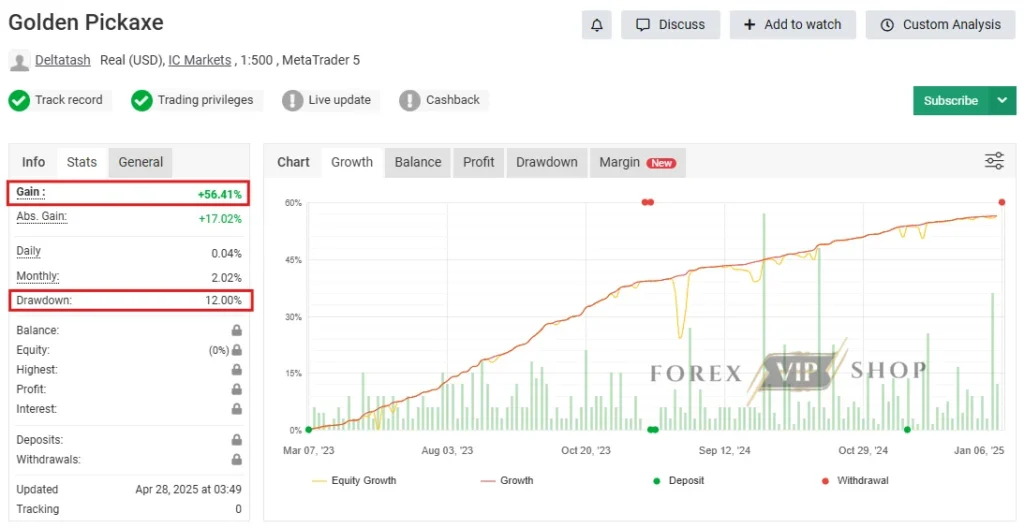Select the Margin chart tab
Screen dimensions: 1024x528
click(637, 162)
